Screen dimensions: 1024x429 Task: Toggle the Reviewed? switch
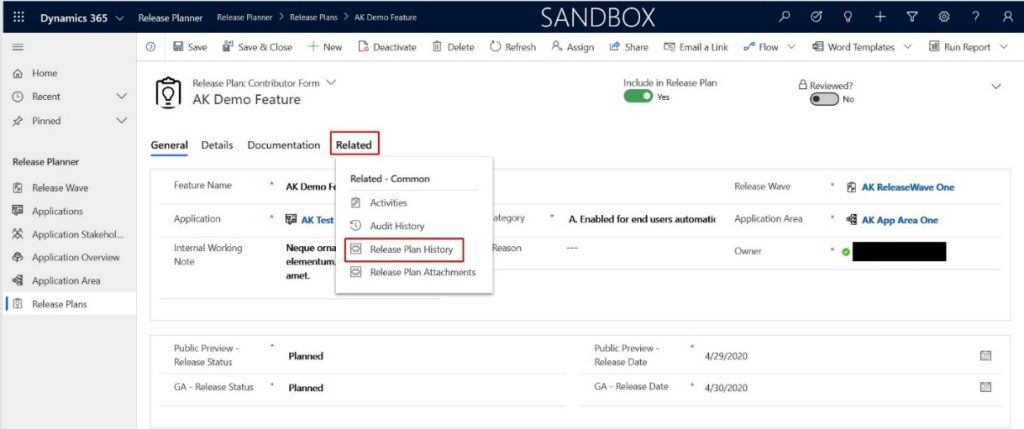824,99
